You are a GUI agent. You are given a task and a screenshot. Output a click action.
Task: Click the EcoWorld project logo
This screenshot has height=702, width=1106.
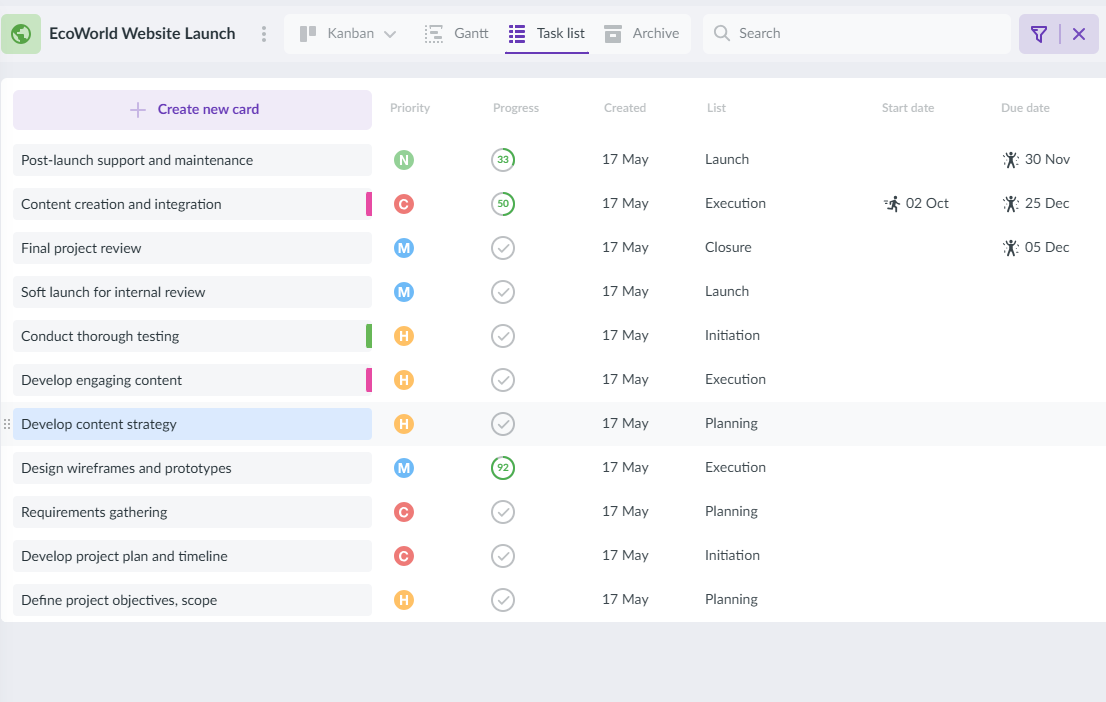[x=21, y=33]
